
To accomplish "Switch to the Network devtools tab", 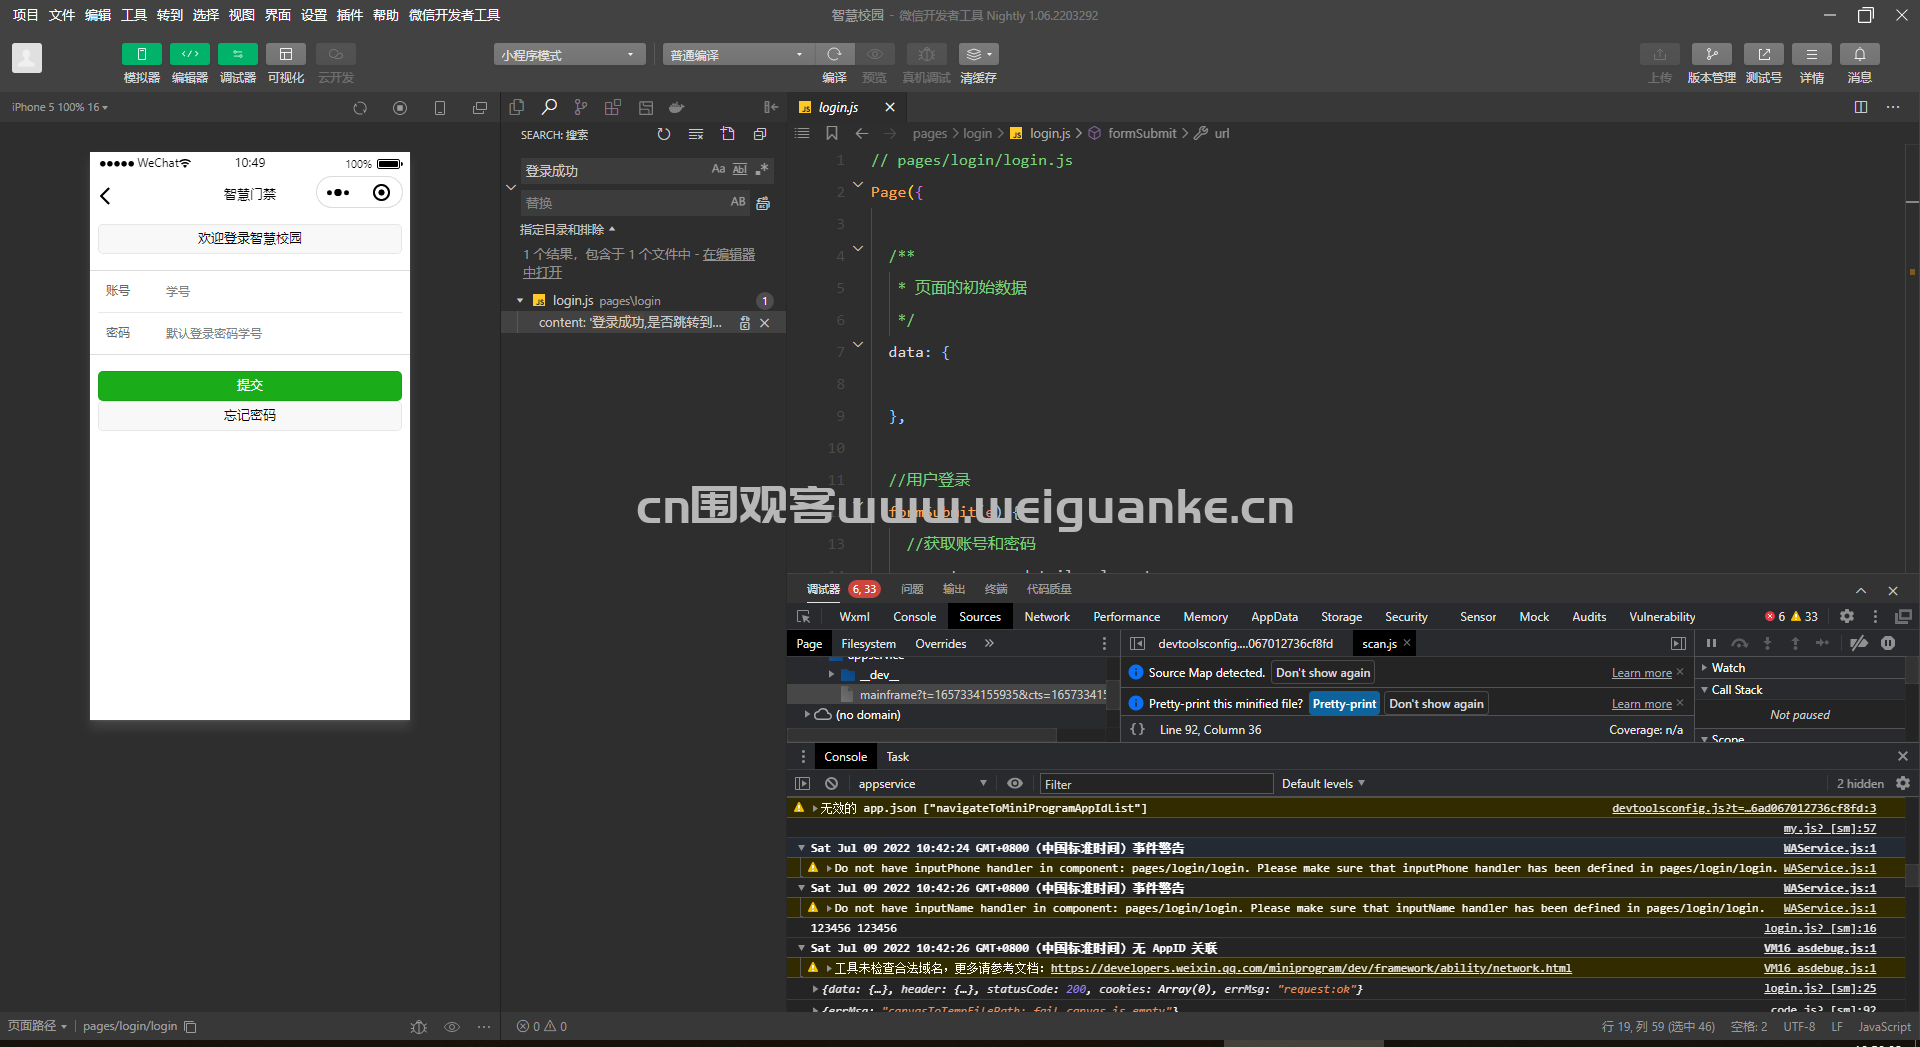I will tap(1047, 617).
